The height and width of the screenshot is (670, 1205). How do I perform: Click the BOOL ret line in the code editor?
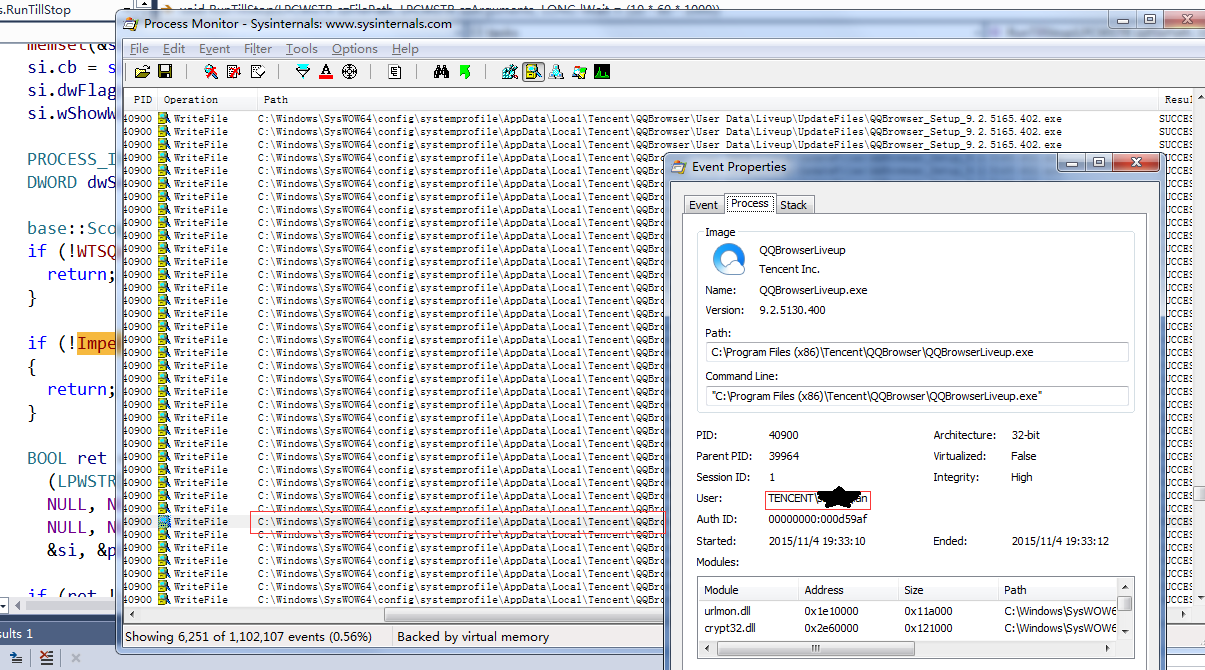pyautogui.click(x=69, y=458)
